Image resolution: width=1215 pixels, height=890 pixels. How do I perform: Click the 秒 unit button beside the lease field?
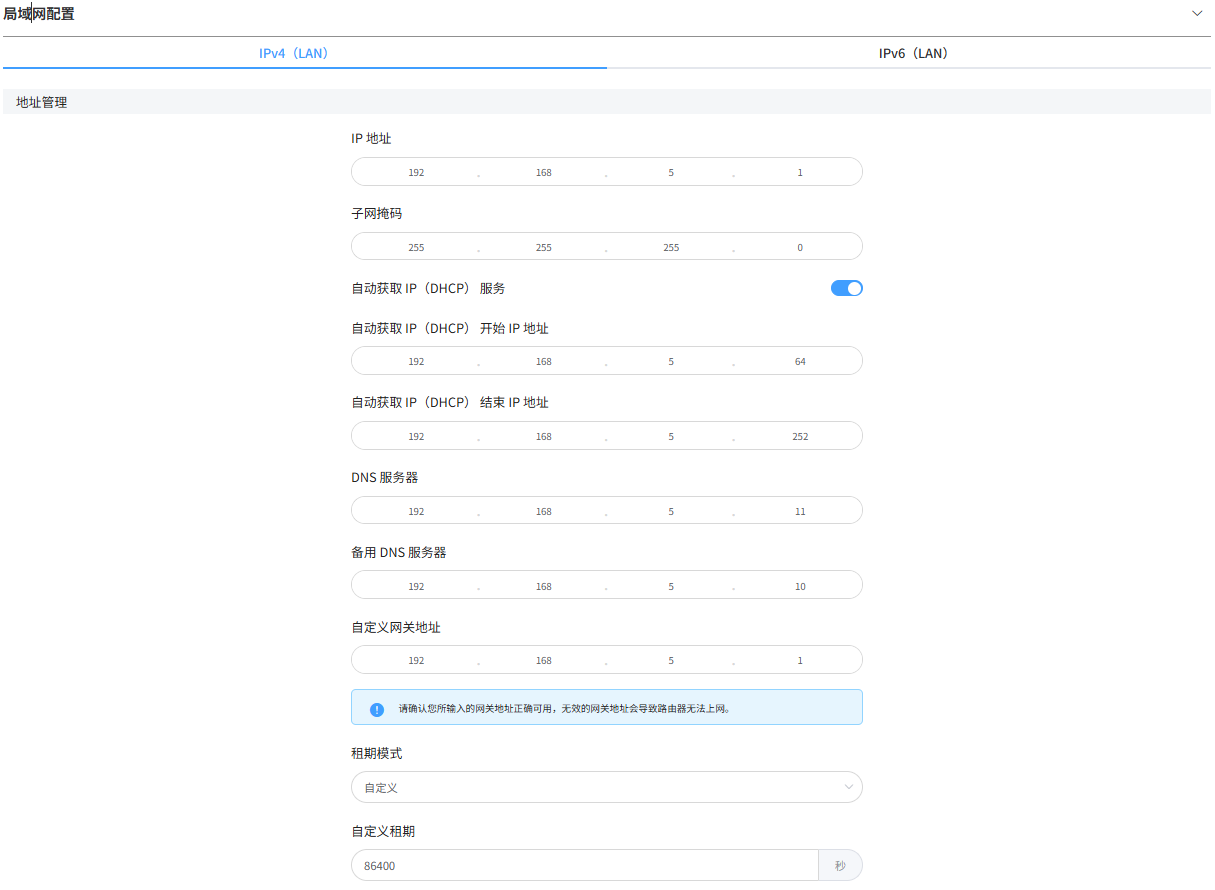[840, 865]
